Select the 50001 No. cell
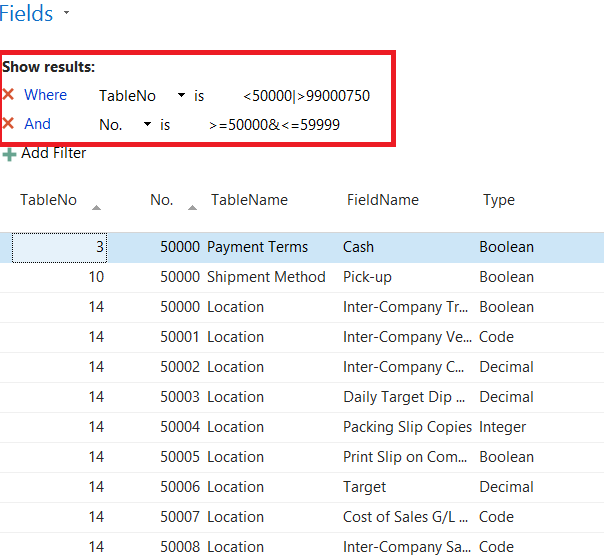The height and width of the screenshot is (557, 604). [x=180, y=337]
